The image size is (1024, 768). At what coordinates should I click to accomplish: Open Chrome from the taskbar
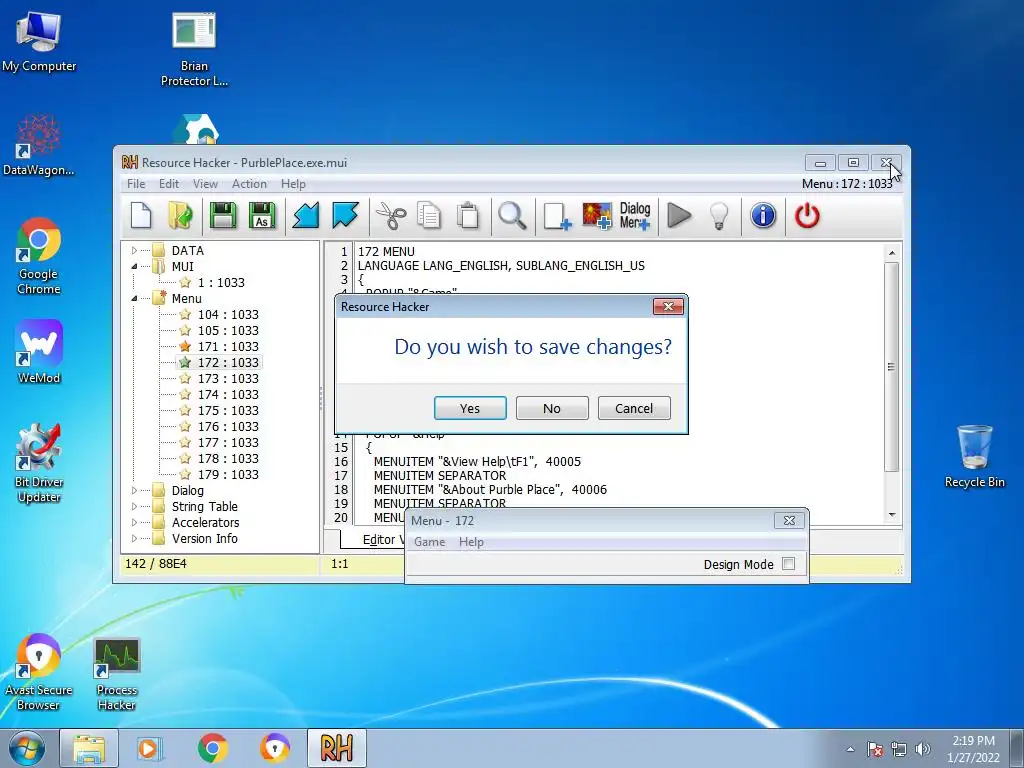pos(212,748)
